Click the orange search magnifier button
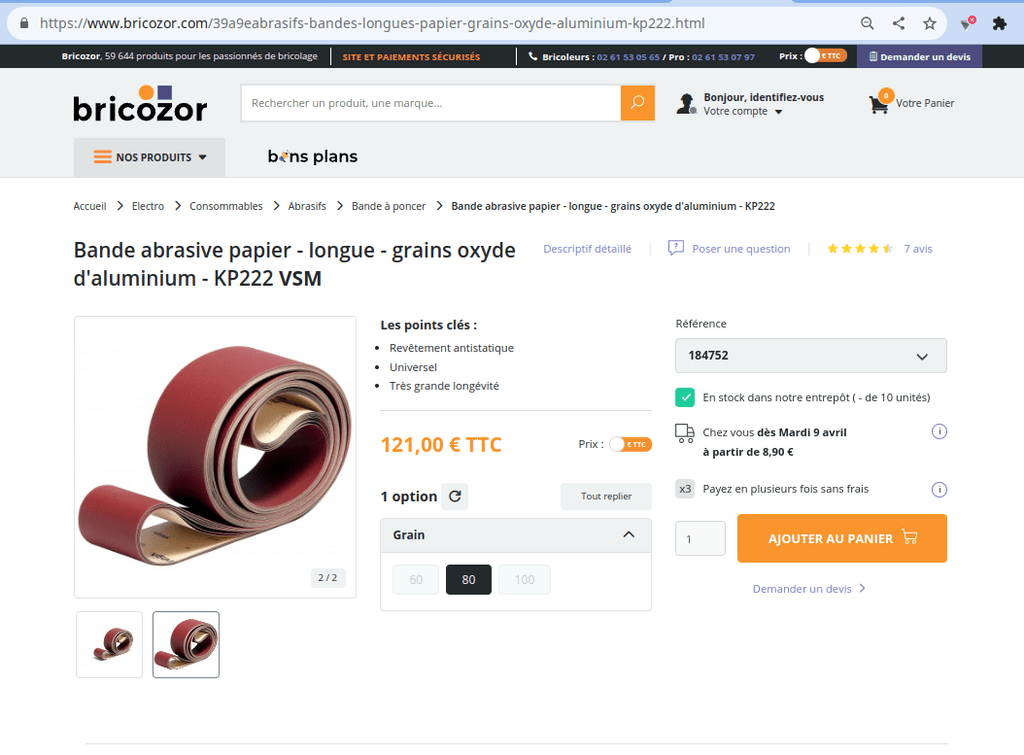 (637, 103)
